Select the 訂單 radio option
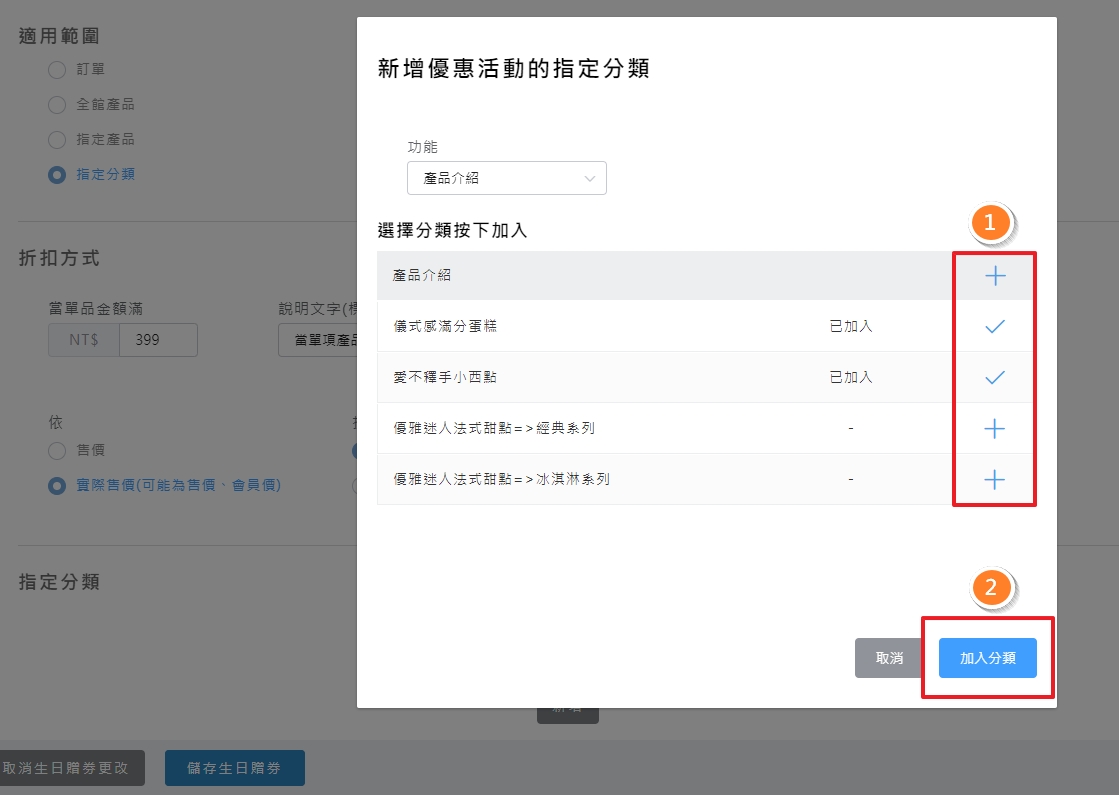Image resolution: width=1119 pixels, height=795 pixels. click(57, 70)
